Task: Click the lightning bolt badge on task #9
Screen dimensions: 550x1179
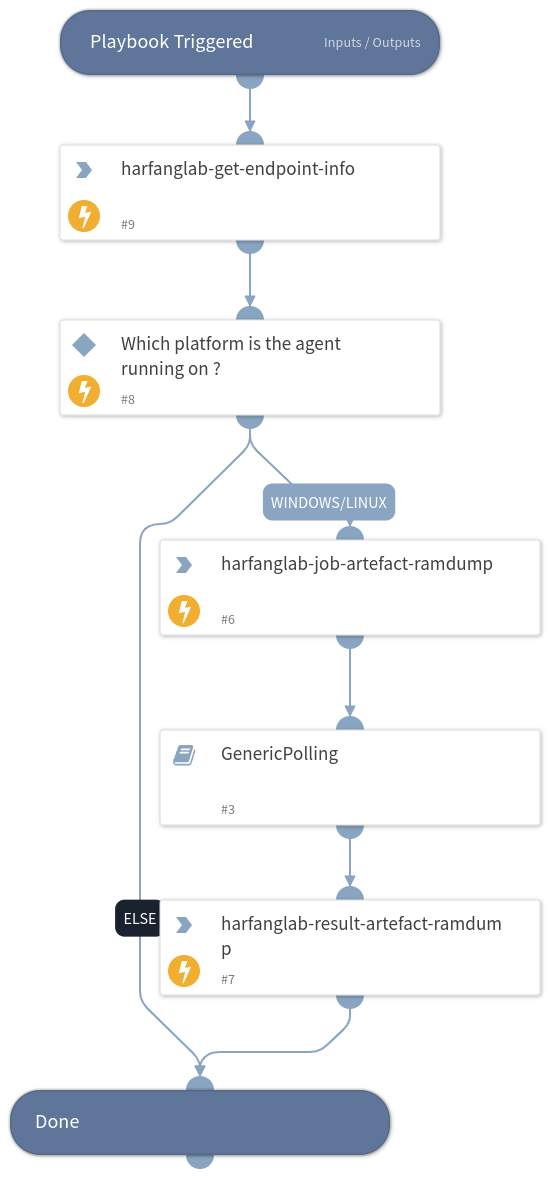Action: tap(84, 217)
